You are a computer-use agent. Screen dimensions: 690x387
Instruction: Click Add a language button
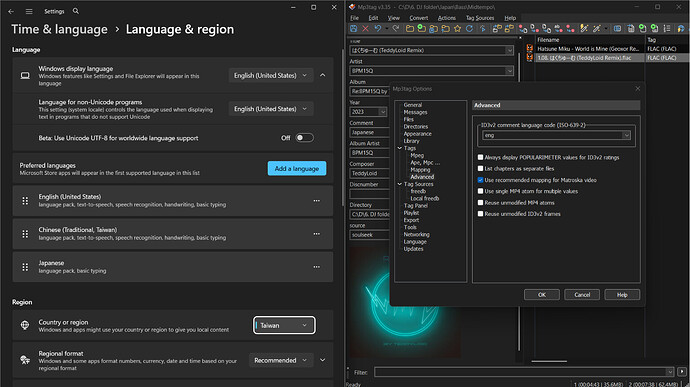(297, 168)
